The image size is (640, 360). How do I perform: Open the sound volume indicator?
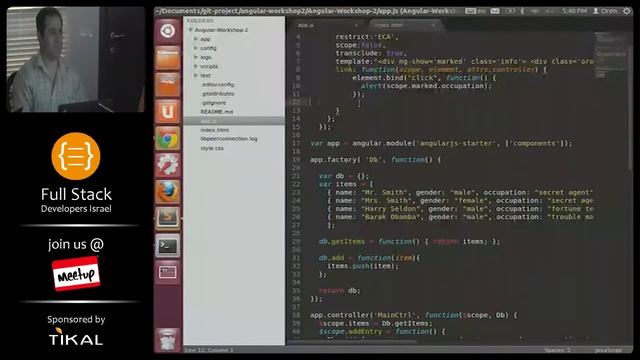tap(549, 11)
